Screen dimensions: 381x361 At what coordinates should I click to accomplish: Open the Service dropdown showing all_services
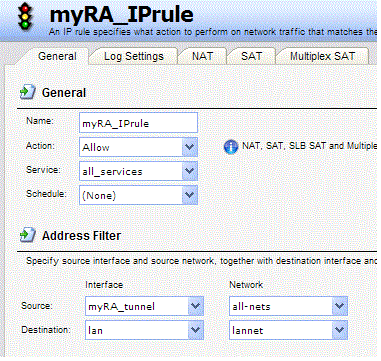pyautogui.click(x=138, y=171)
